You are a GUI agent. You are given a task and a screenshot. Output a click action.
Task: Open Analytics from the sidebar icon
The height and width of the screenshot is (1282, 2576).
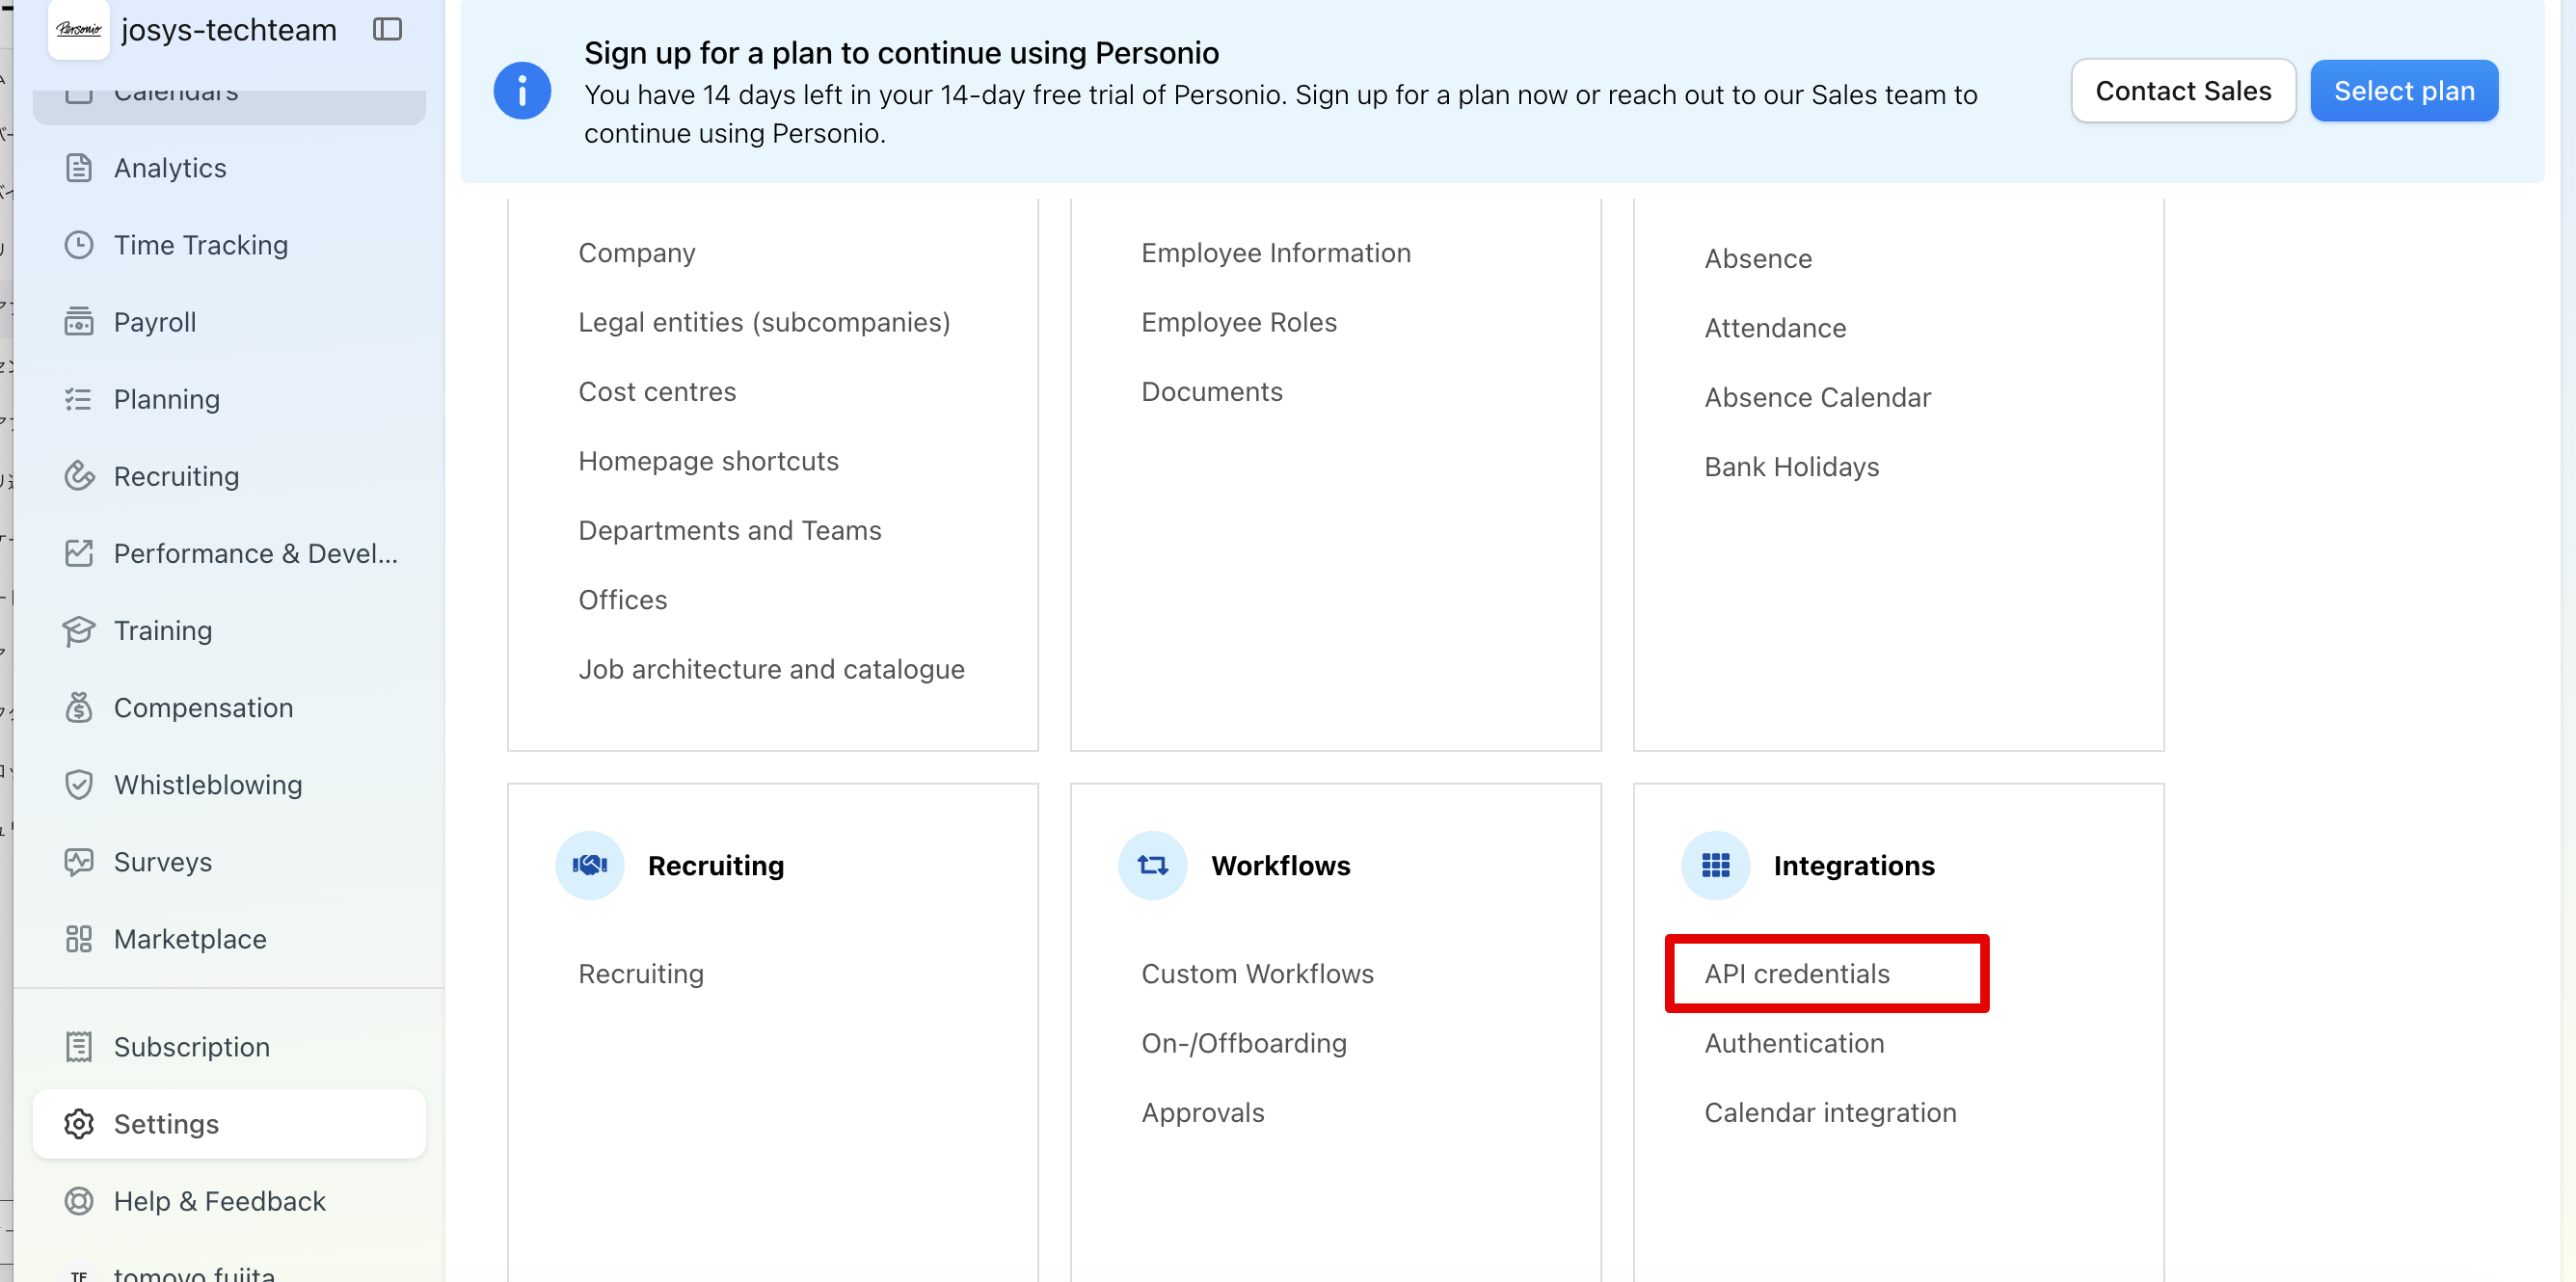click(x=78, y=168)
